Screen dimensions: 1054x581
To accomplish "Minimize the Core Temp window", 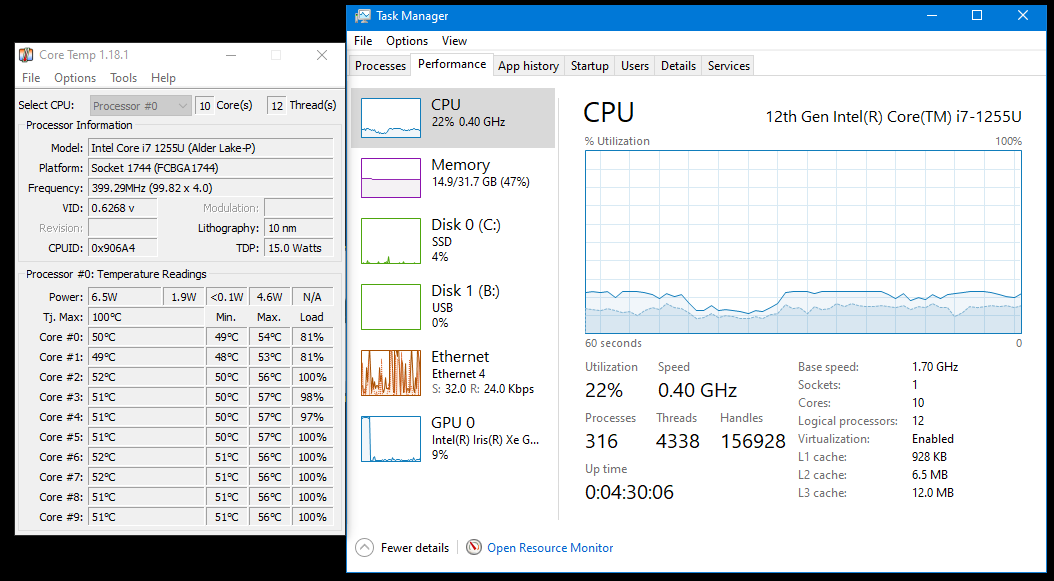I will (230, 55).
